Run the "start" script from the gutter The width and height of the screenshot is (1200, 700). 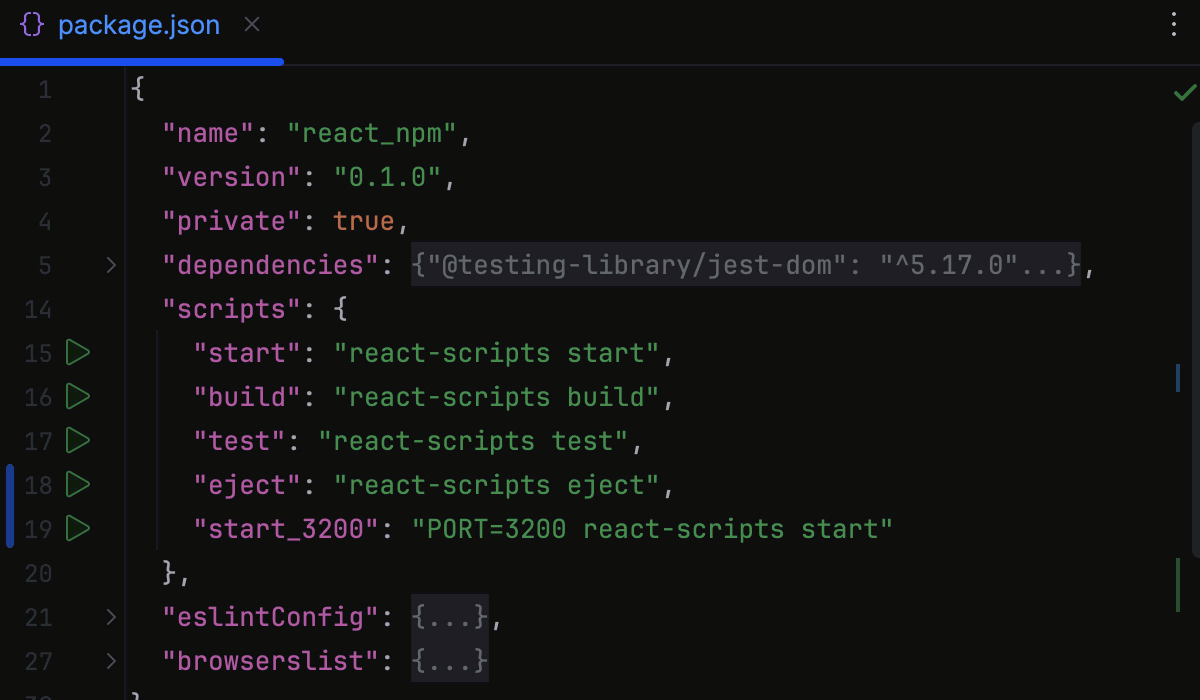click(x=78, y=353)
